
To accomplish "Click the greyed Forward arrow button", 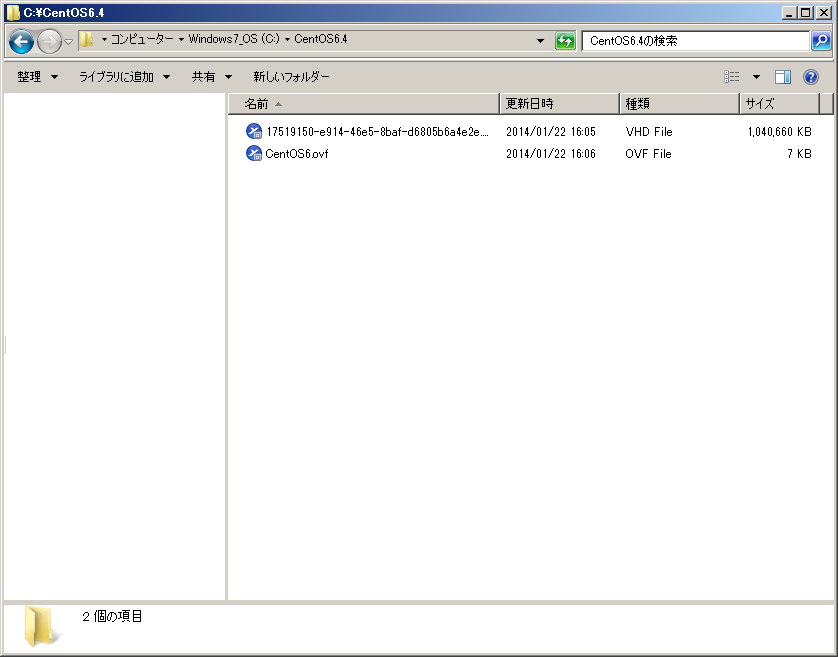I will 49,41.
